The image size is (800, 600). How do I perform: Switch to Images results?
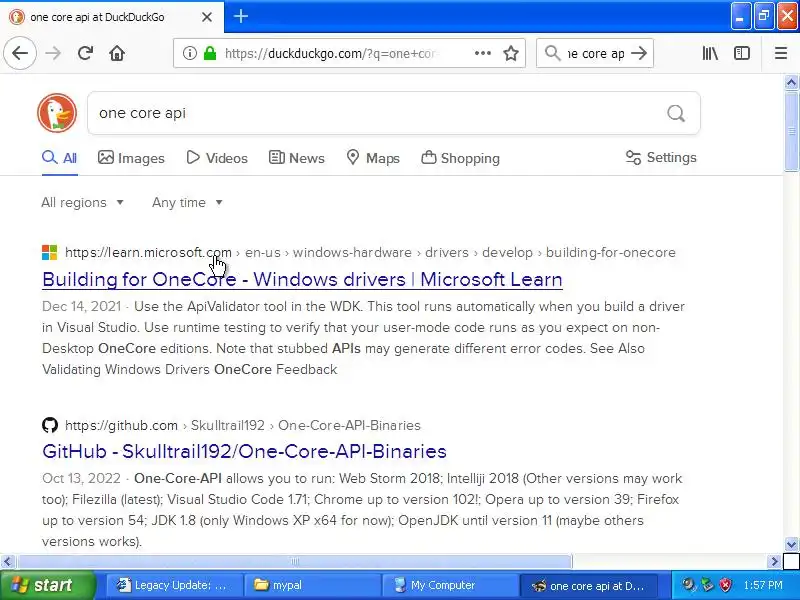point(131,158)
